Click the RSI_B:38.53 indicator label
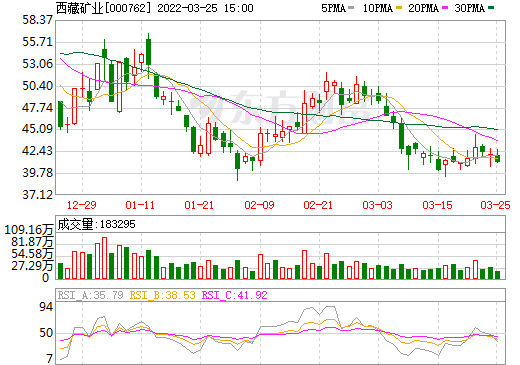Image resolution: width=520 pixels, height=365 pixels. pos(162,295)
